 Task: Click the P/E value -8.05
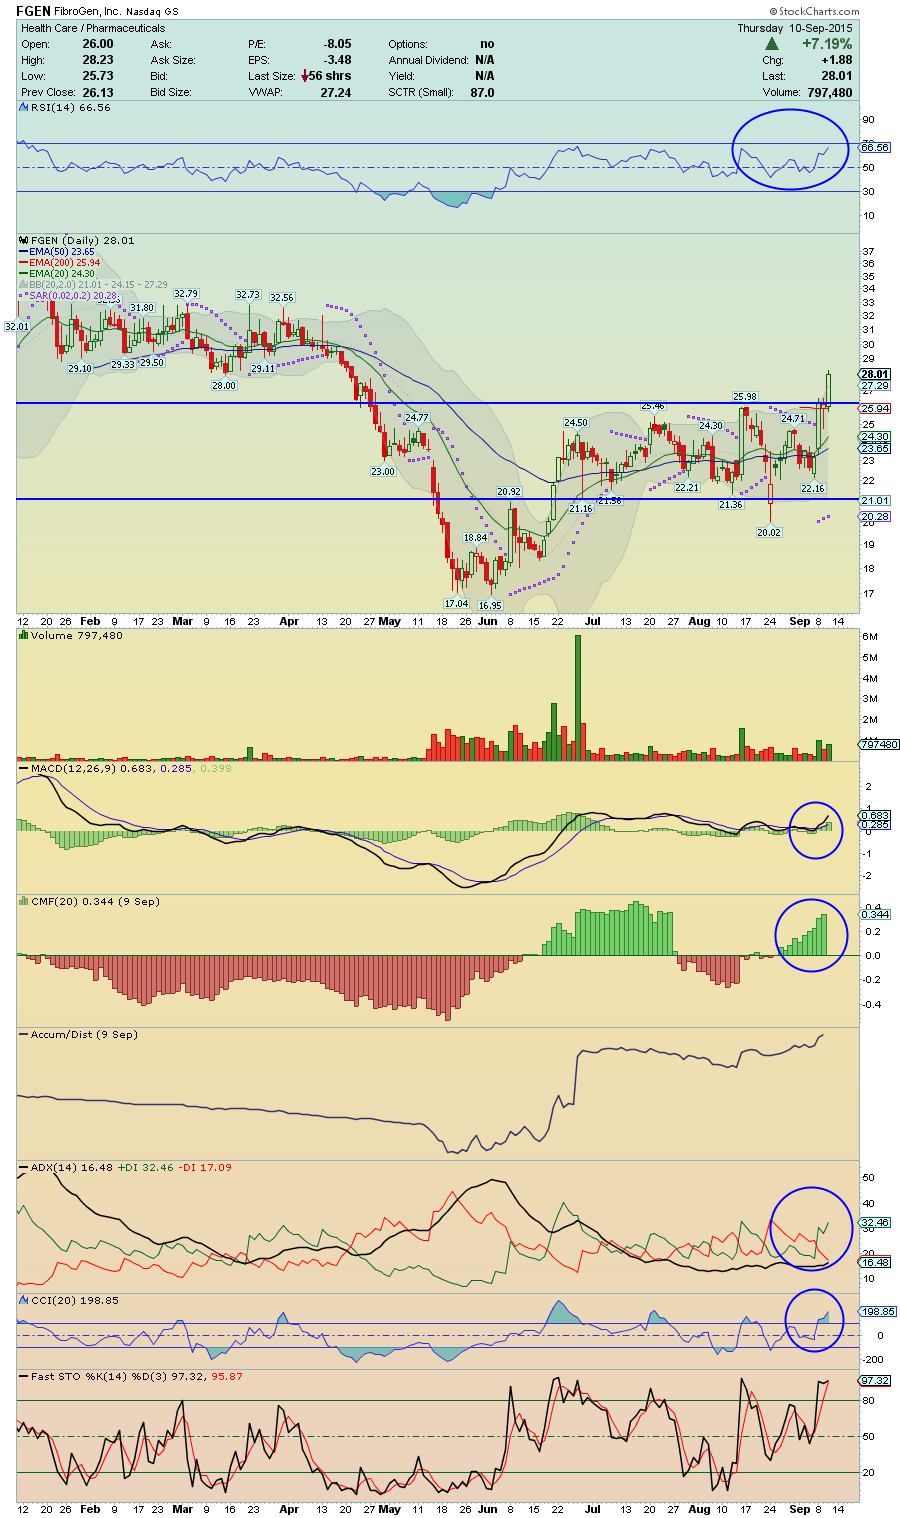[x=337, y=44]
